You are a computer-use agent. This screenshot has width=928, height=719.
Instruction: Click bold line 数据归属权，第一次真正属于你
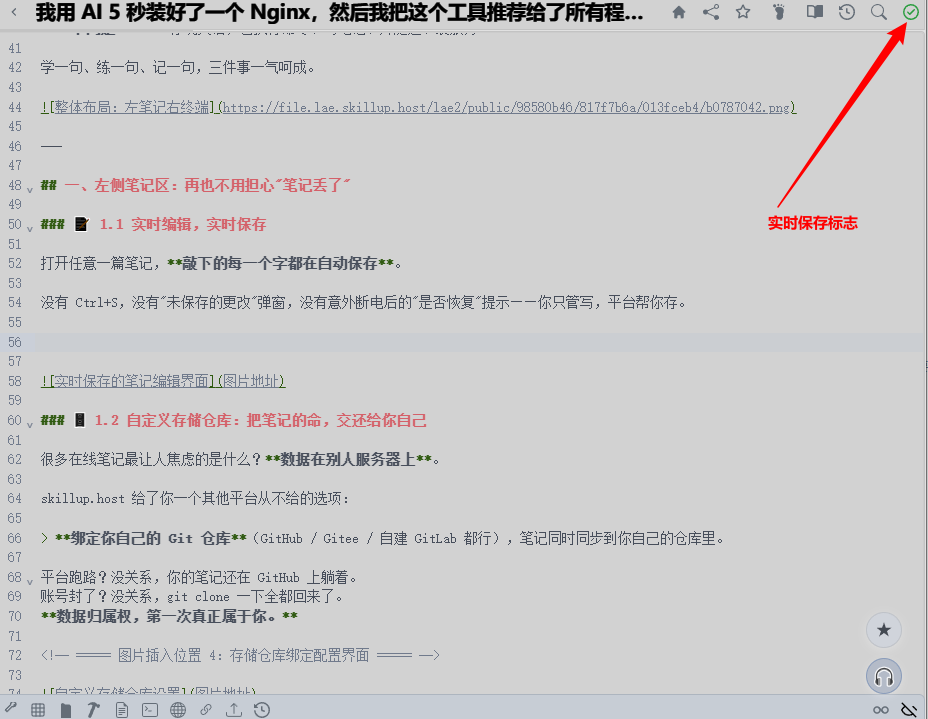(169, 616)
